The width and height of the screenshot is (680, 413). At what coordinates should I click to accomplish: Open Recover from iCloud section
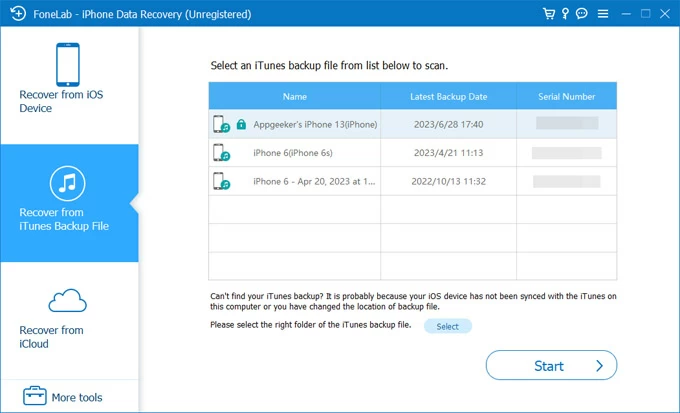69,320
